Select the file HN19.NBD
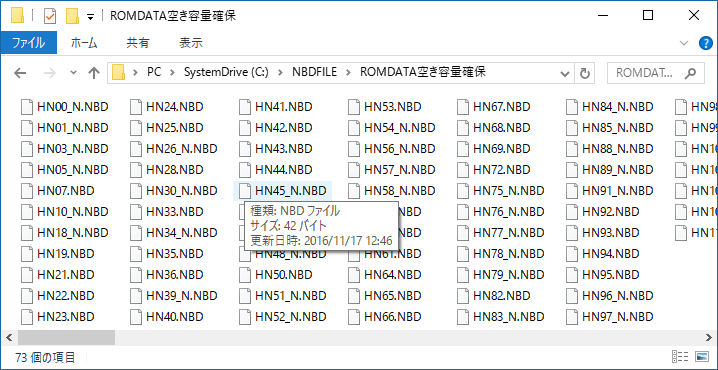The width and height of the screenshot is (718, 370). pyautogui.click(x=58, y=254)
